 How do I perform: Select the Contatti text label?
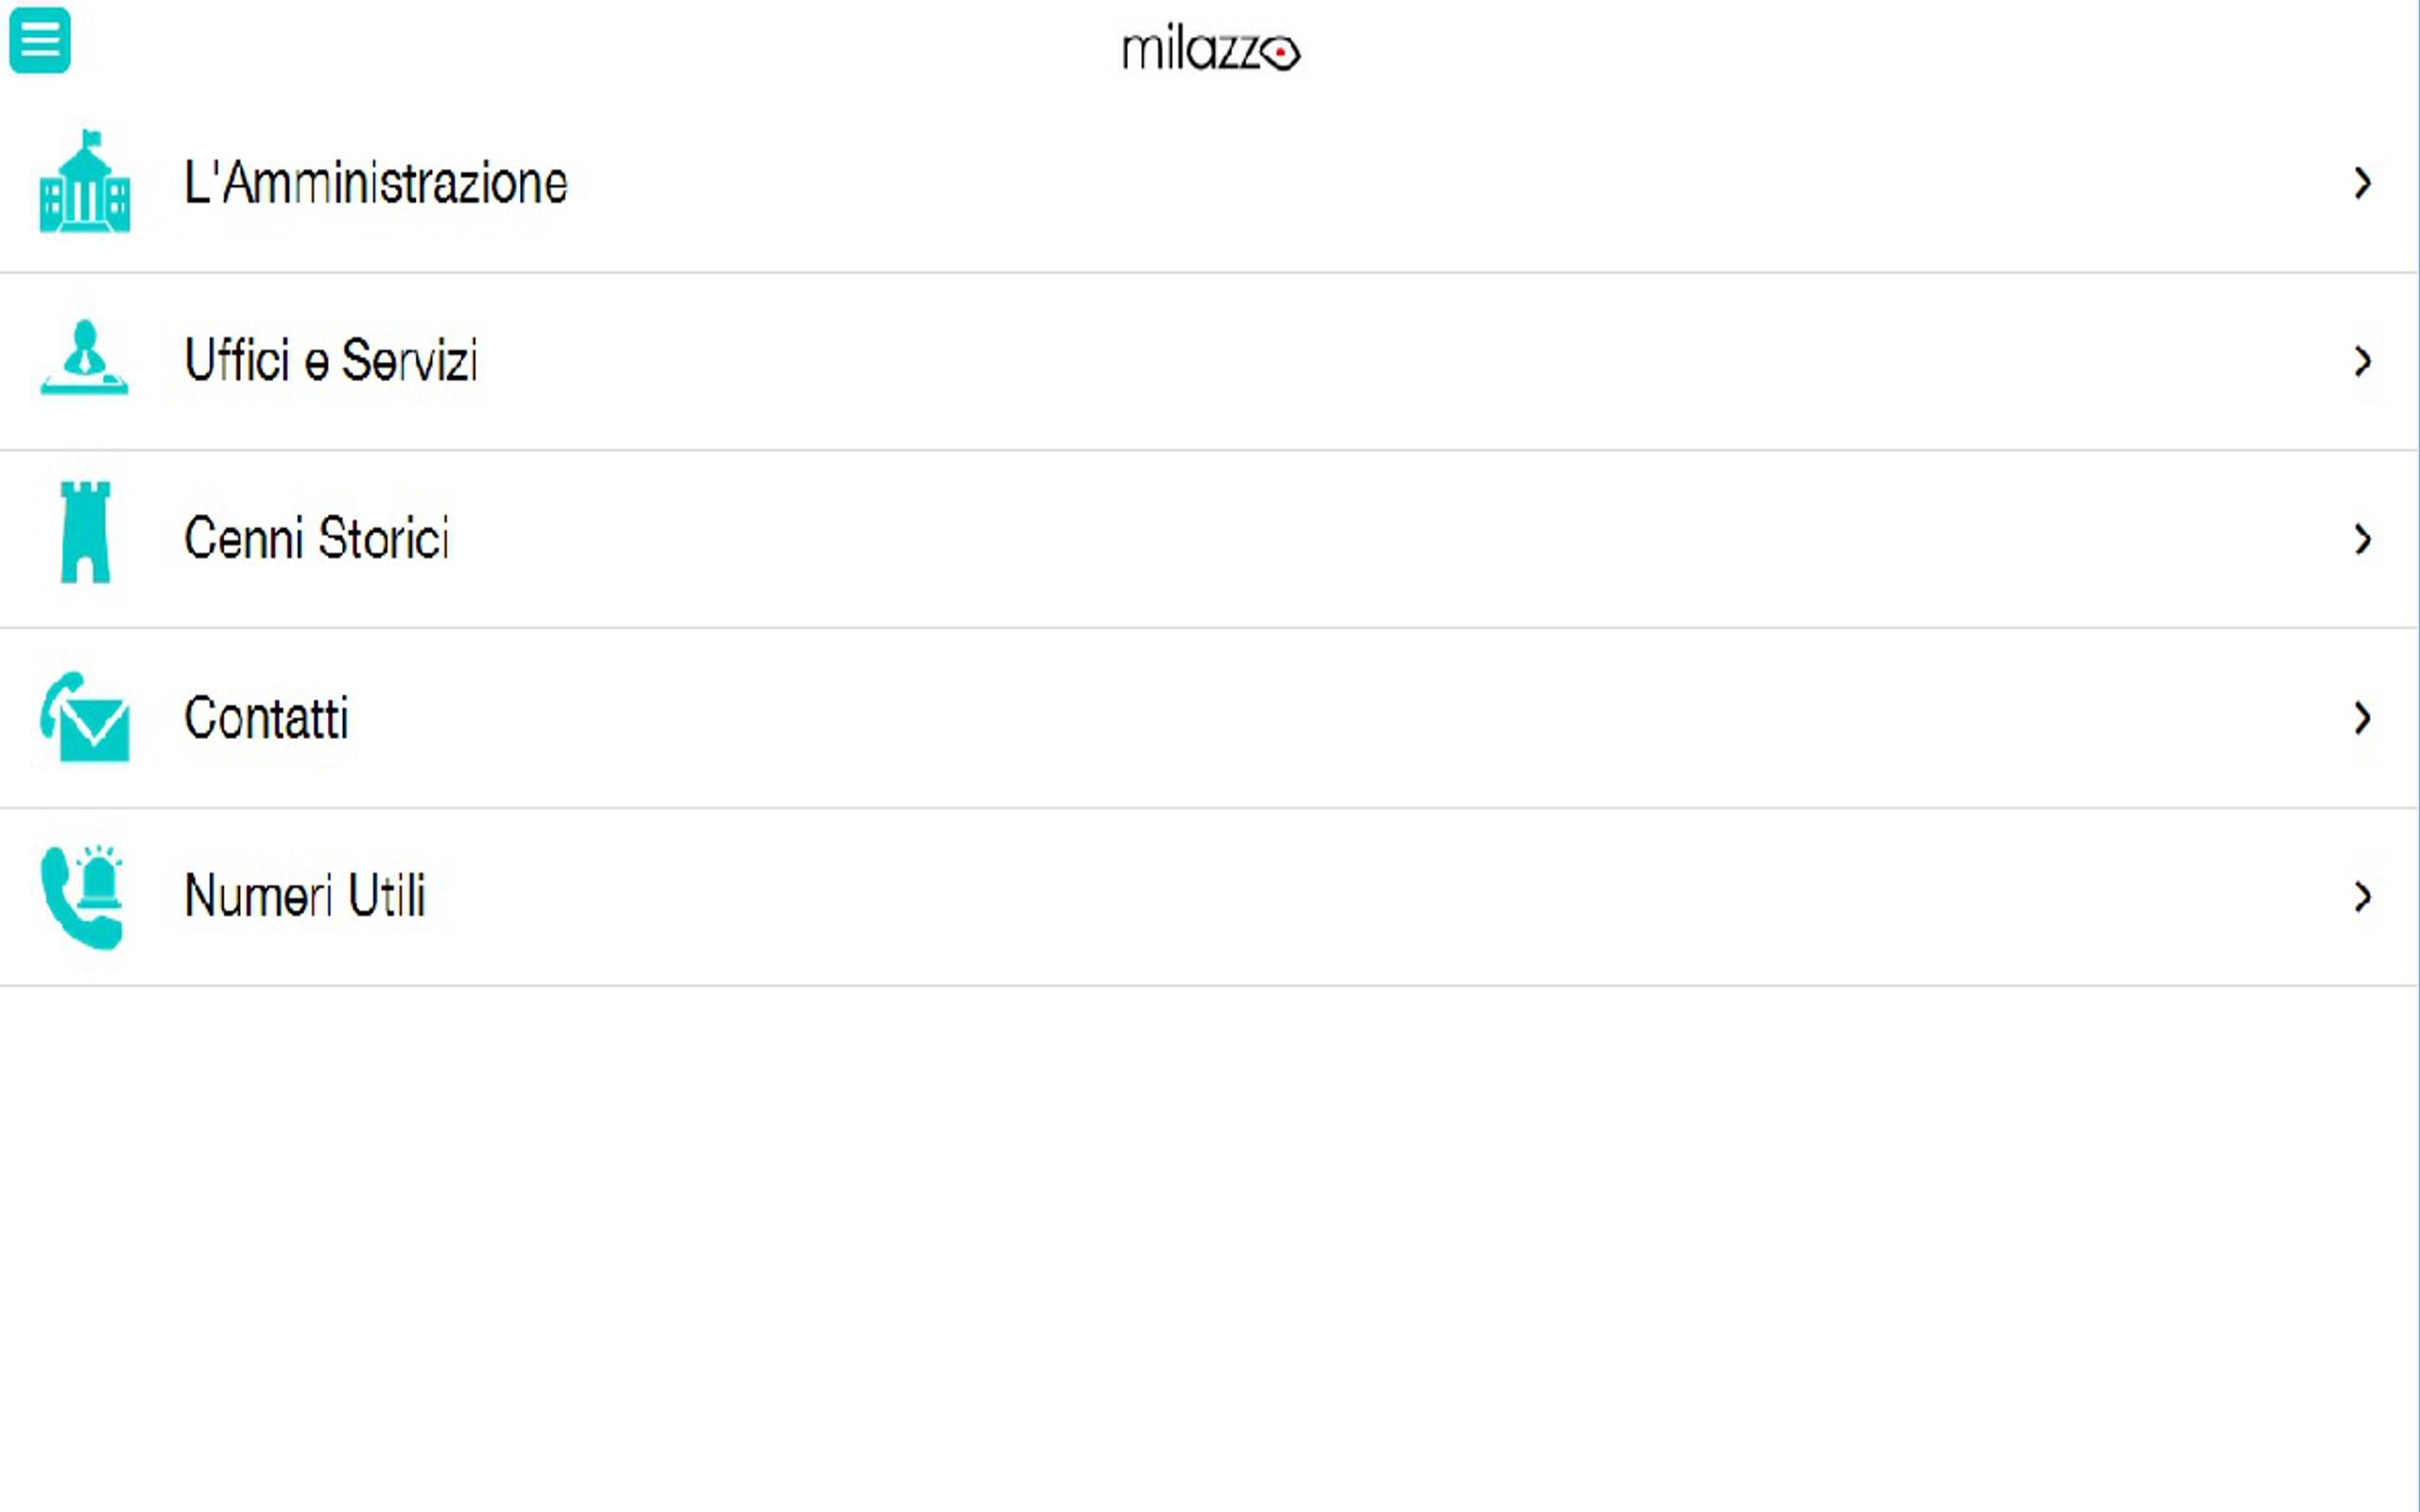(x=266, y=718)
